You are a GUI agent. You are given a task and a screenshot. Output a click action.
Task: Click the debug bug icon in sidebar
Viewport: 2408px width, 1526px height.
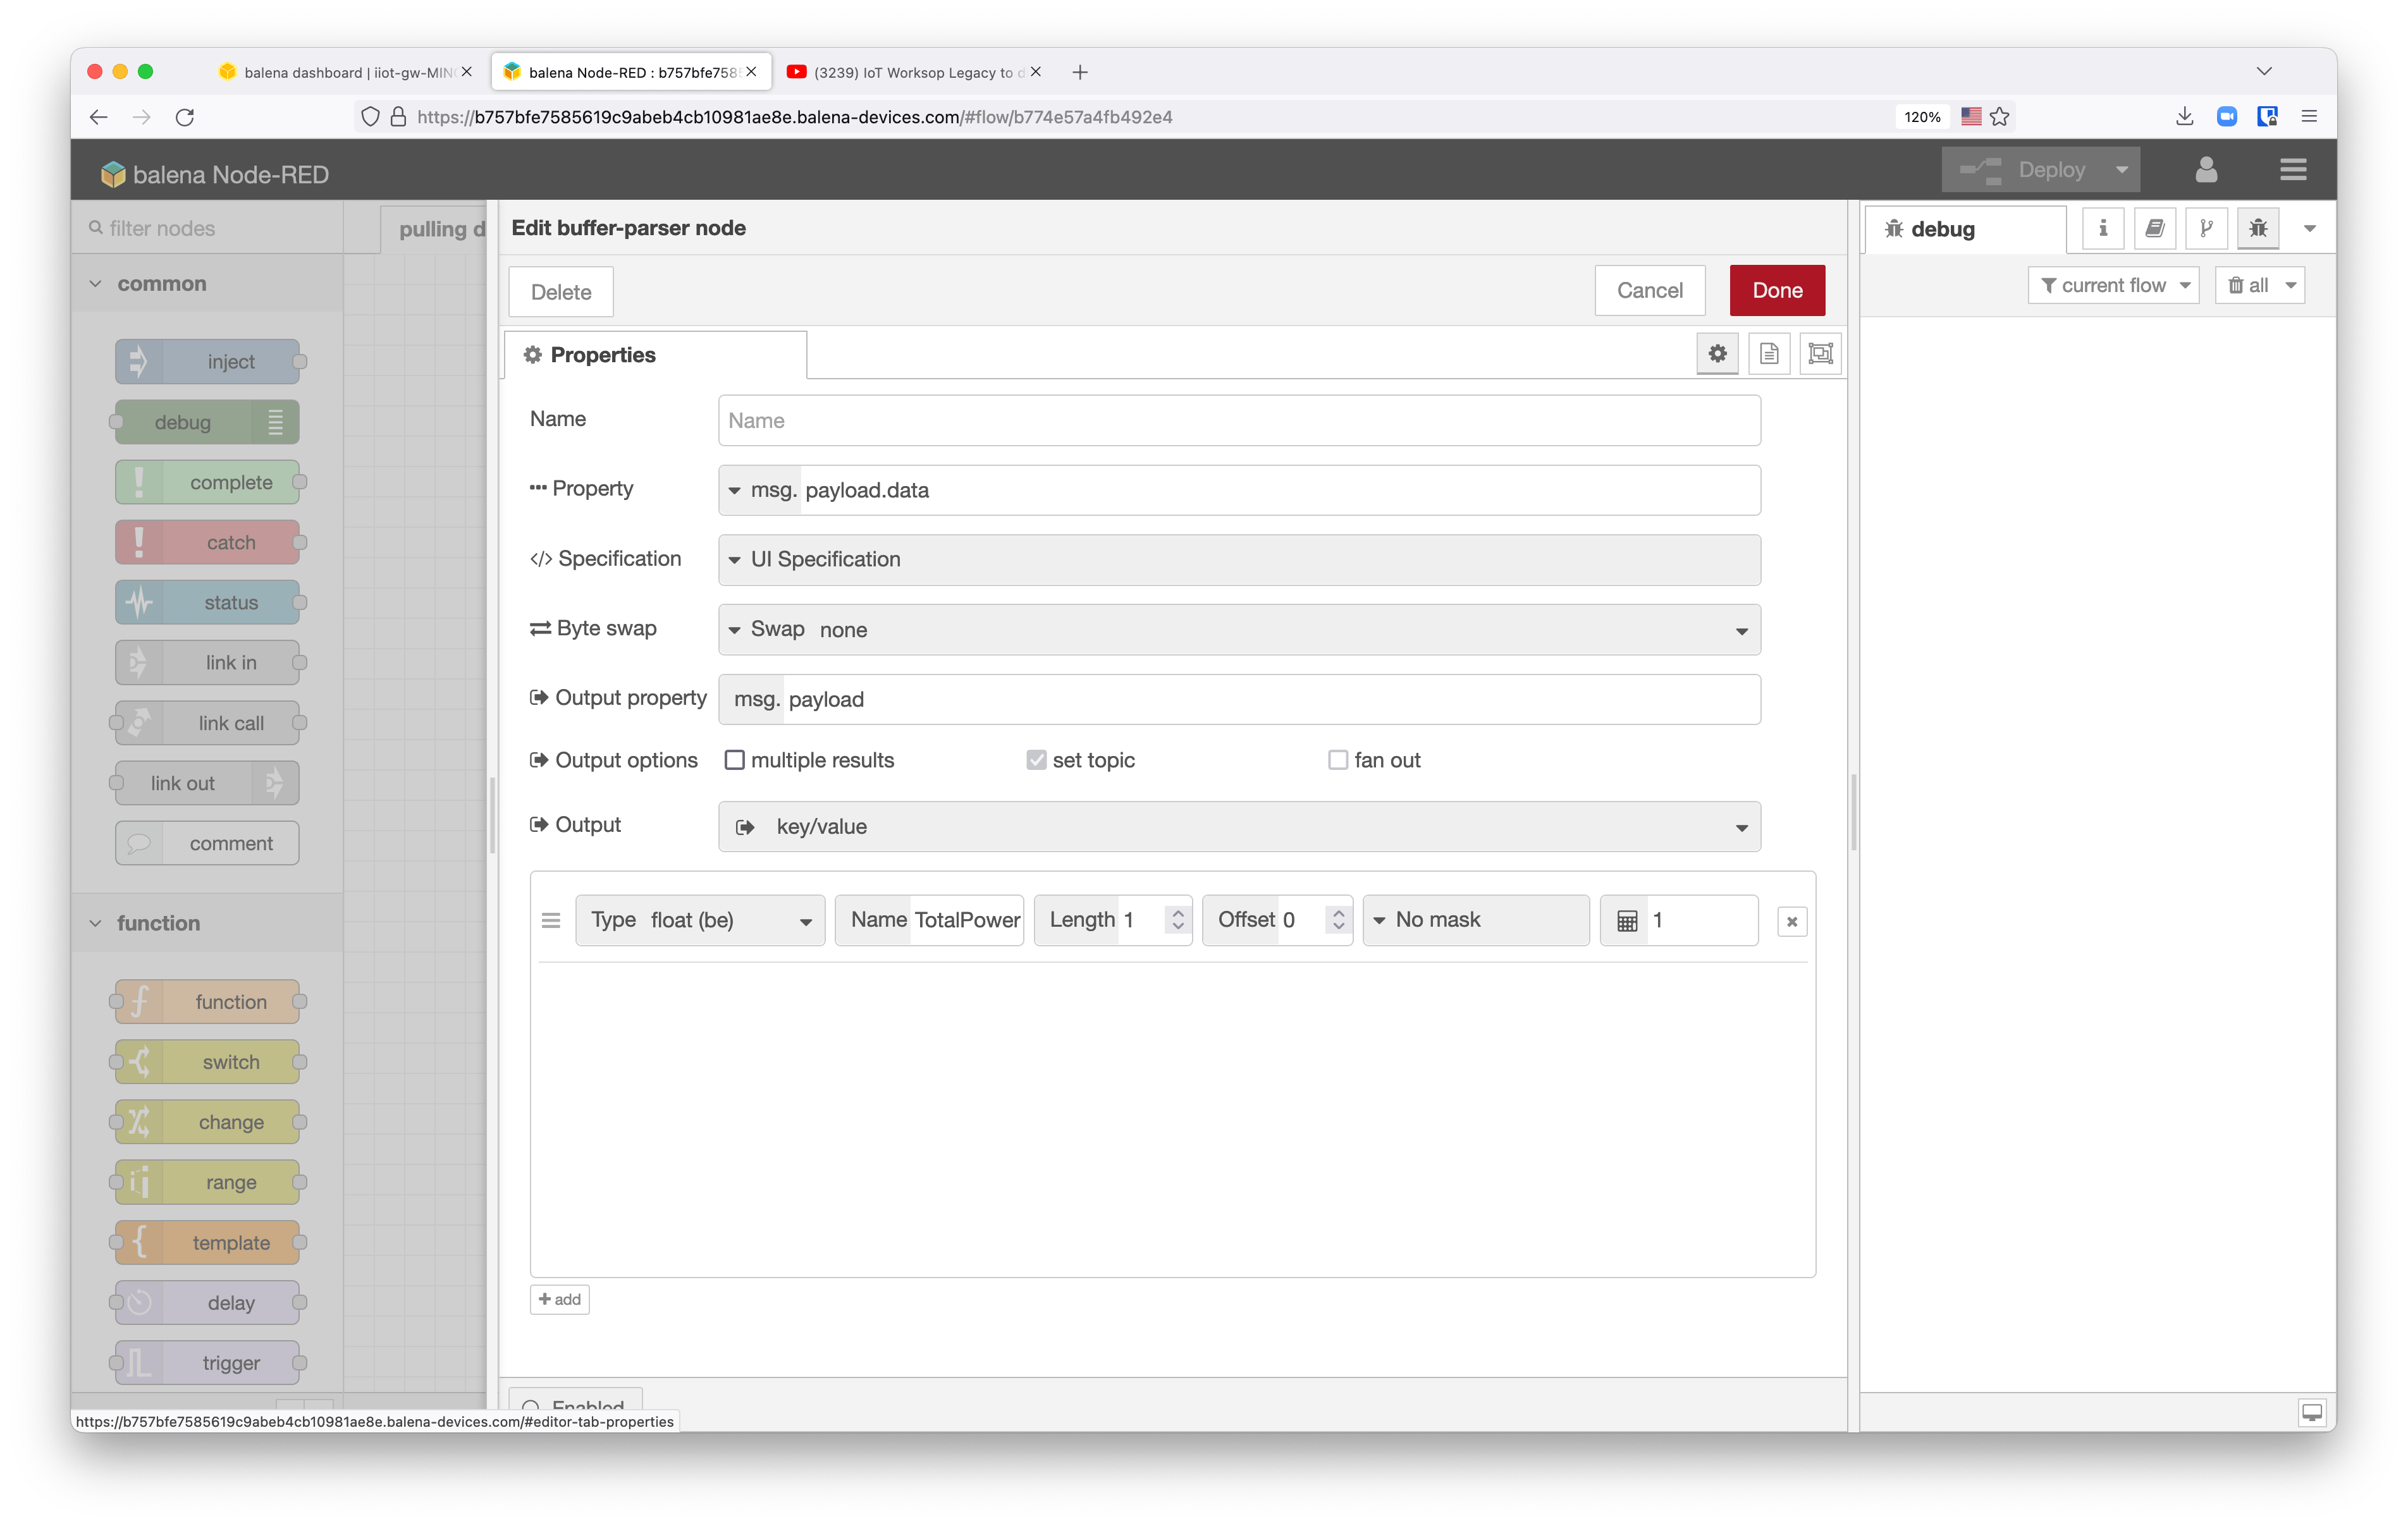point(2257,228)
